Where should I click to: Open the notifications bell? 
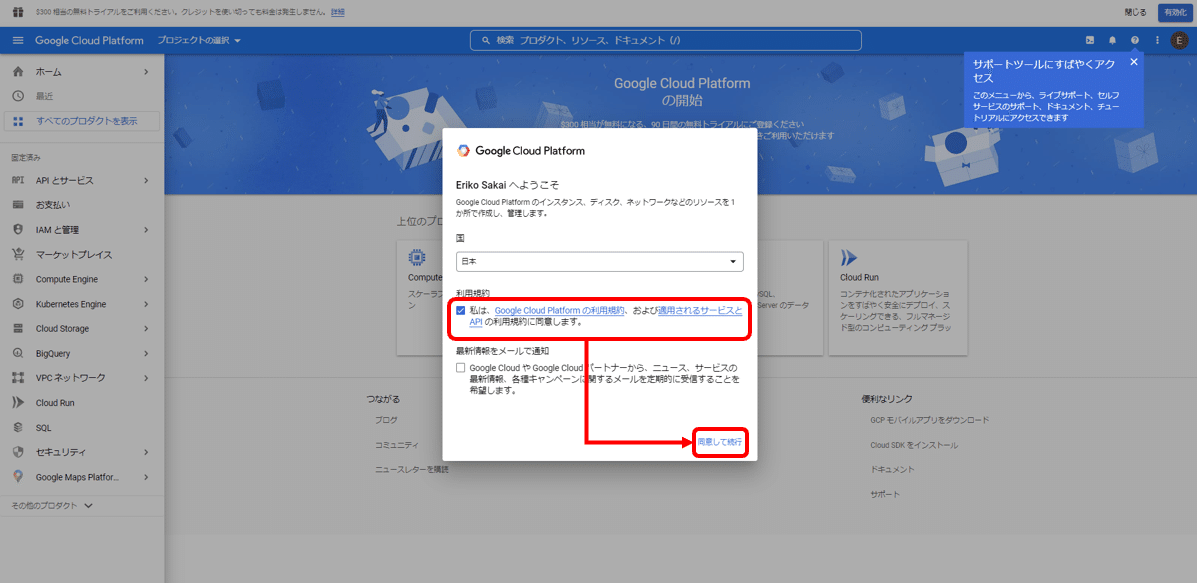(x=1112, y=40)
